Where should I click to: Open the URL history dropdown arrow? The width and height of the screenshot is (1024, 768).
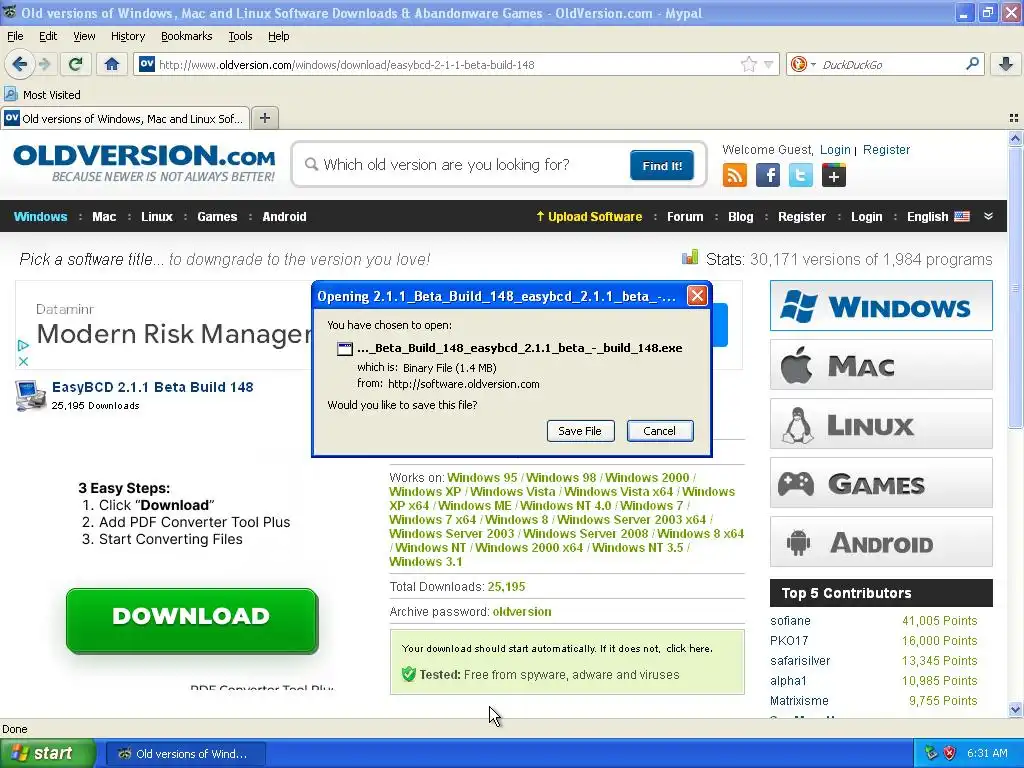tap(768, 64)
